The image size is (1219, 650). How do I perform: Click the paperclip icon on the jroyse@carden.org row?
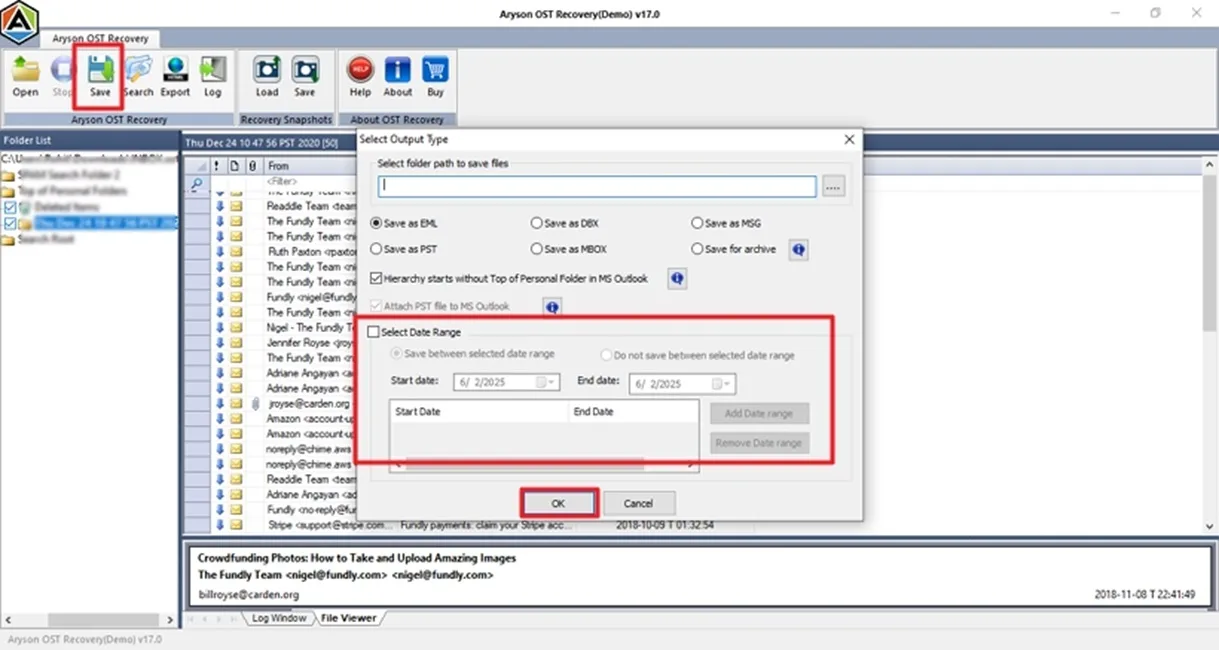(254, 403)
